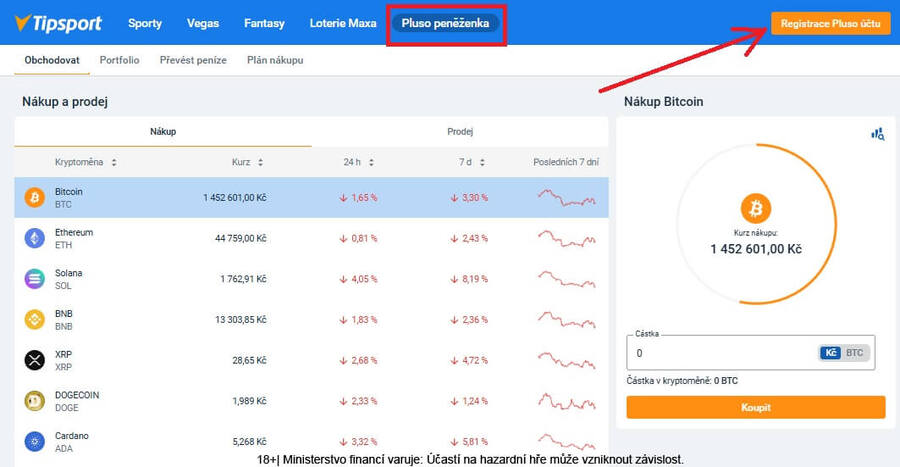Click DOGECOIN price 1,989 Kč

tap(249, 401)
